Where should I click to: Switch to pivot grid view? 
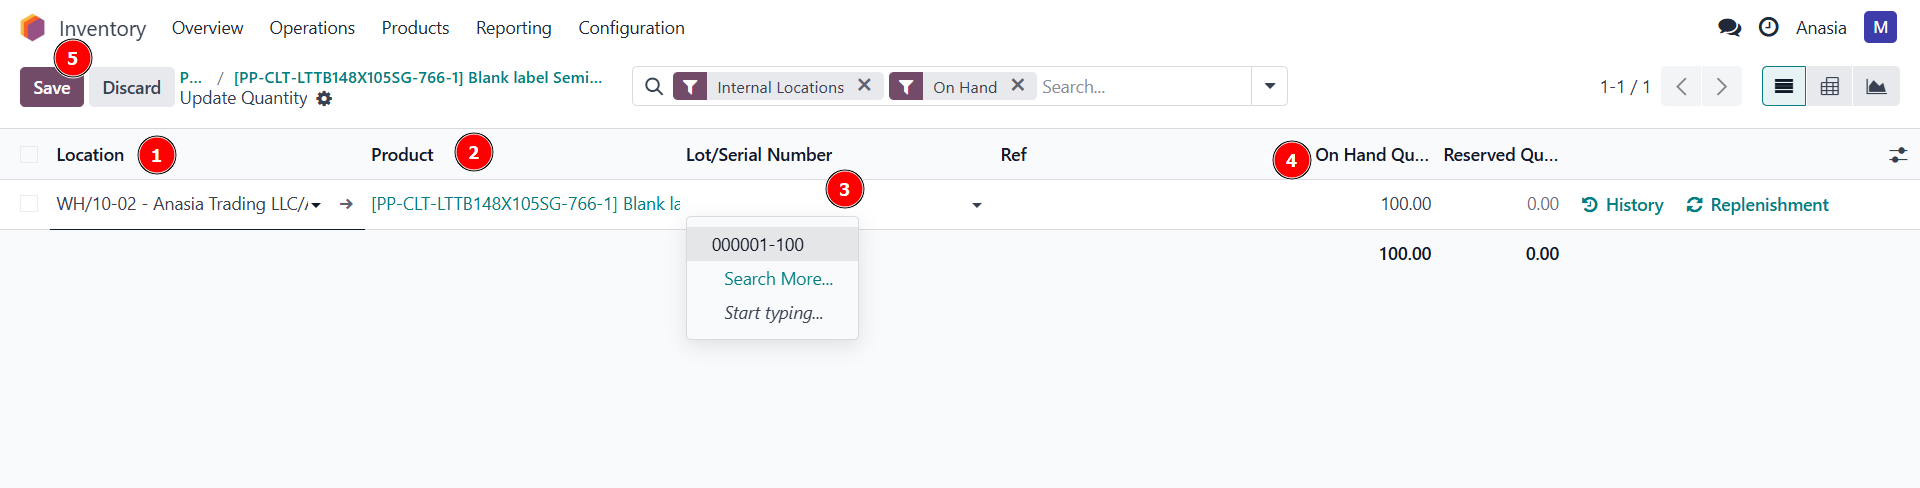[1829, 87]
